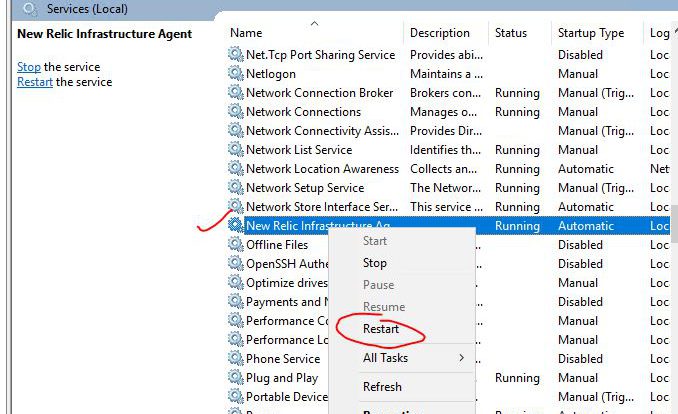Click the gear icon for Net.Tcp Port Sharing Service
This screenshot has width=678, height=414.
coord(236,55)
